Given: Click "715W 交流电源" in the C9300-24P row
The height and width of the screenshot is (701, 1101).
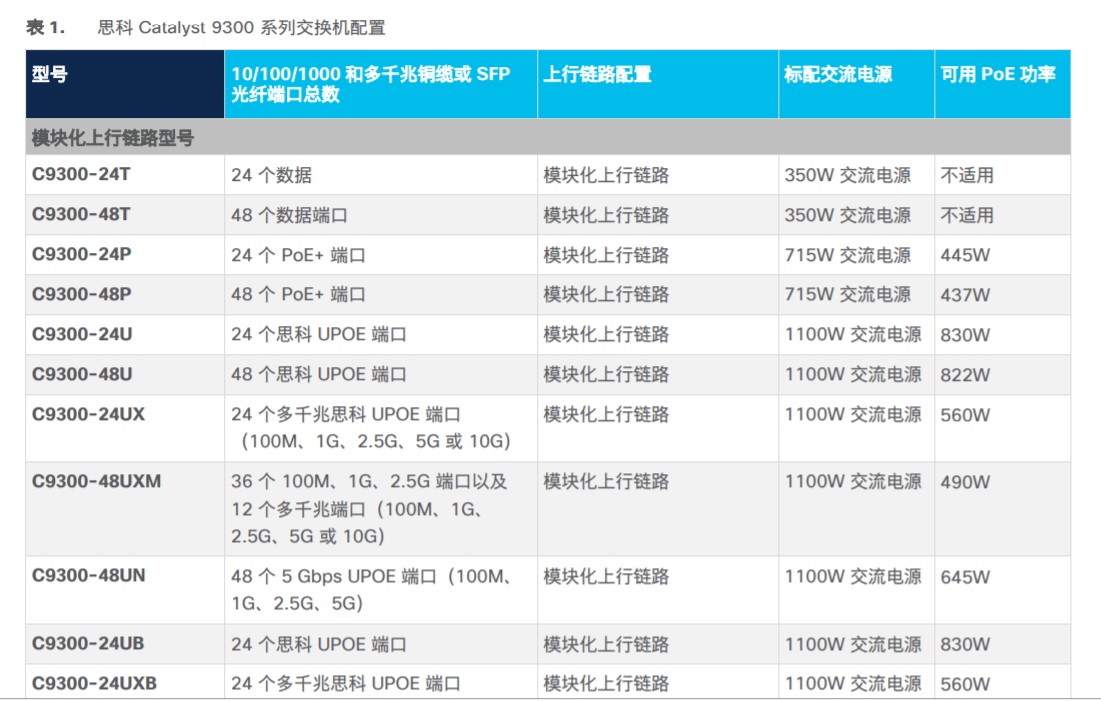Looking at the screenshot, I should [x=848, y=255].
